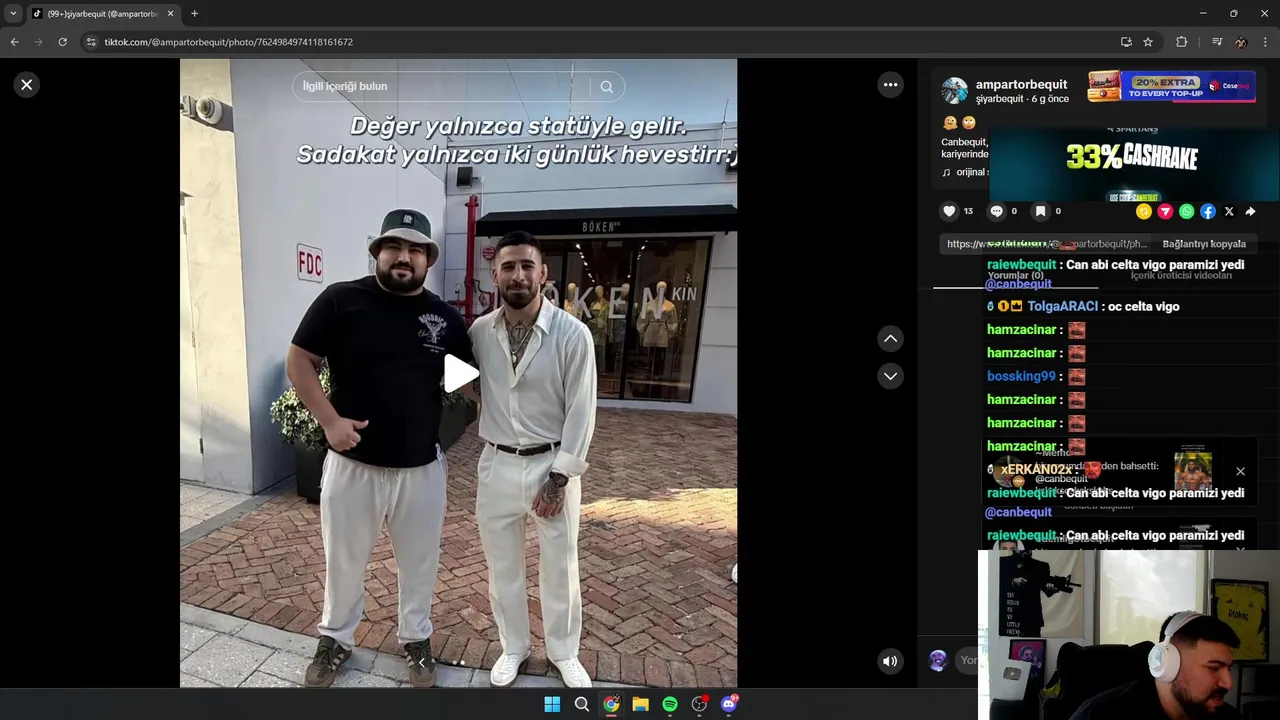Click the 'bossking99' chat username
The width and height of the screenshot is (1280, 720).
(1021, 377)
